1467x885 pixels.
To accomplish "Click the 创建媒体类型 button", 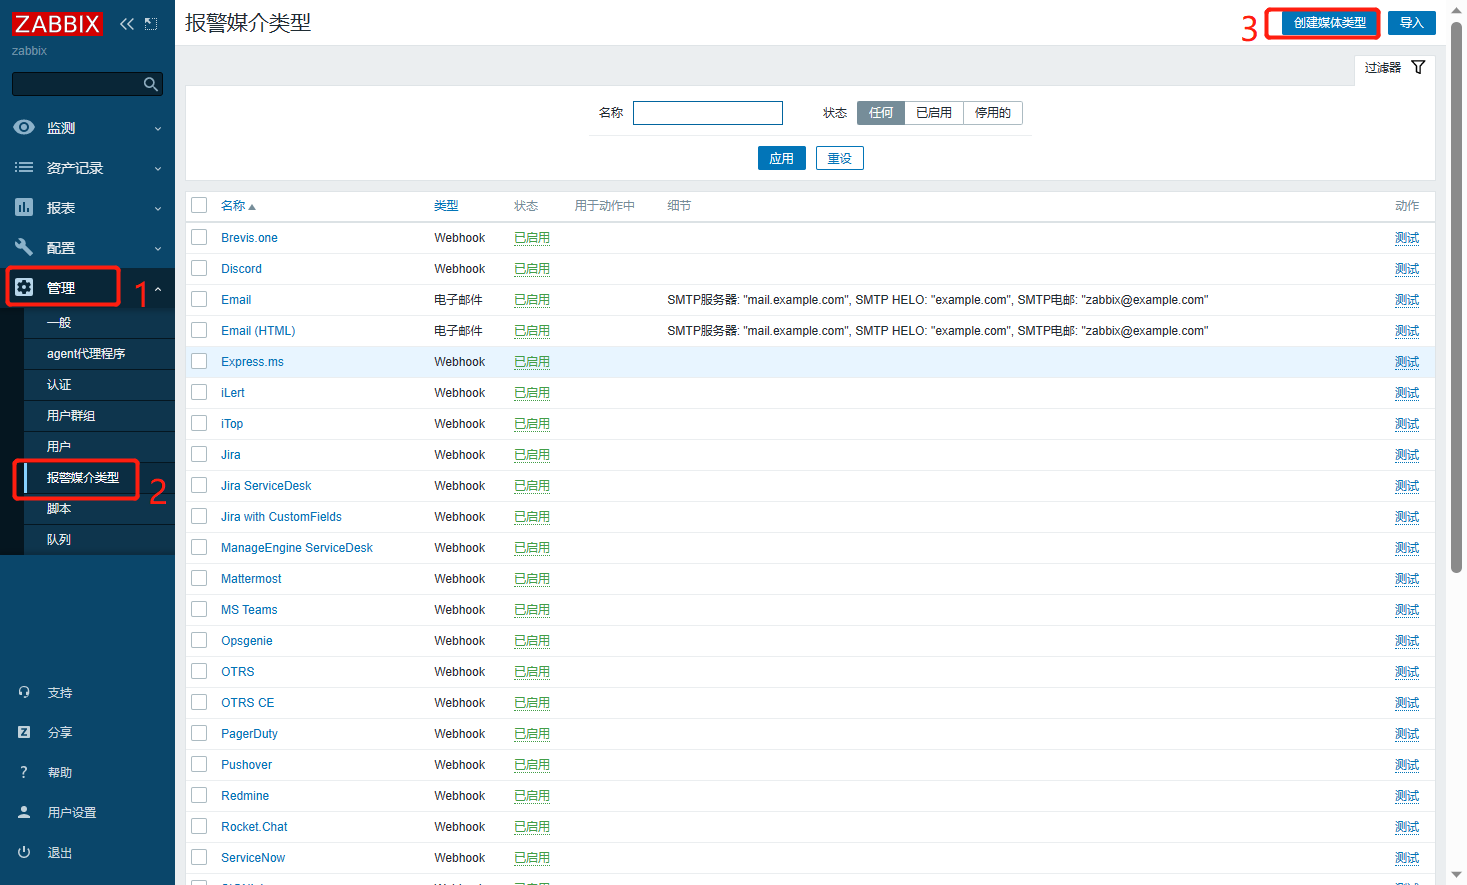I will (x=1329, y=23).
